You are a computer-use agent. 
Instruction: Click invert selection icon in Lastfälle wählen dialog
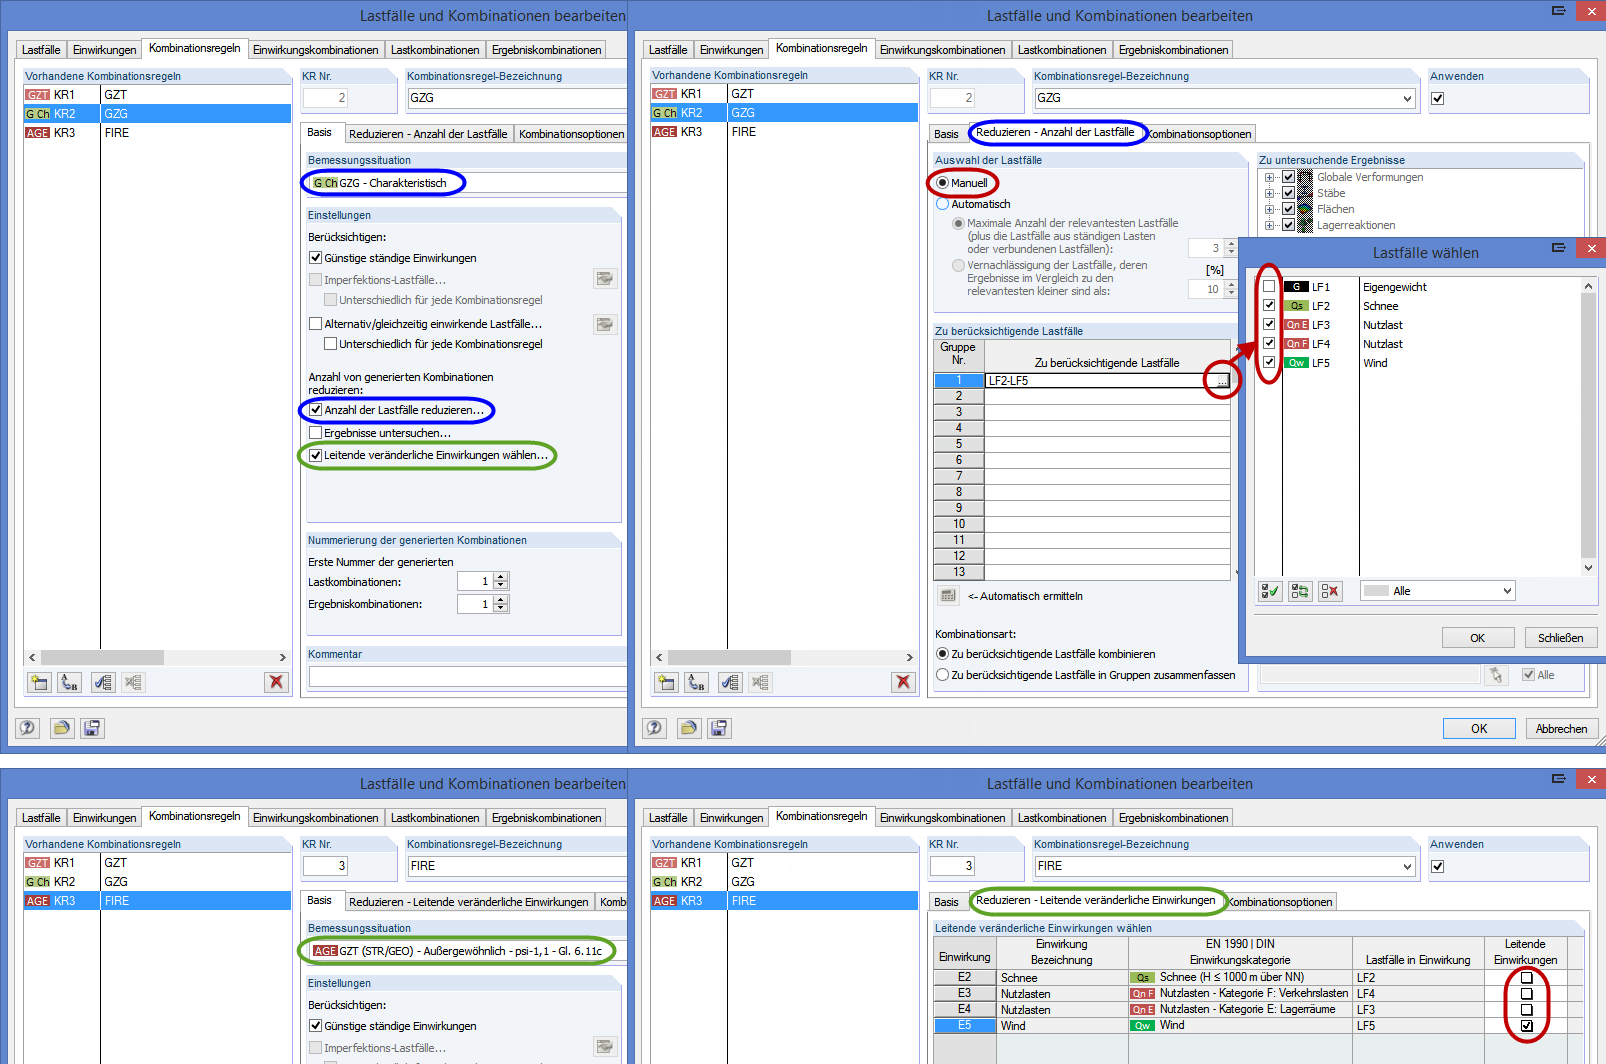(x=1300, y=591)
